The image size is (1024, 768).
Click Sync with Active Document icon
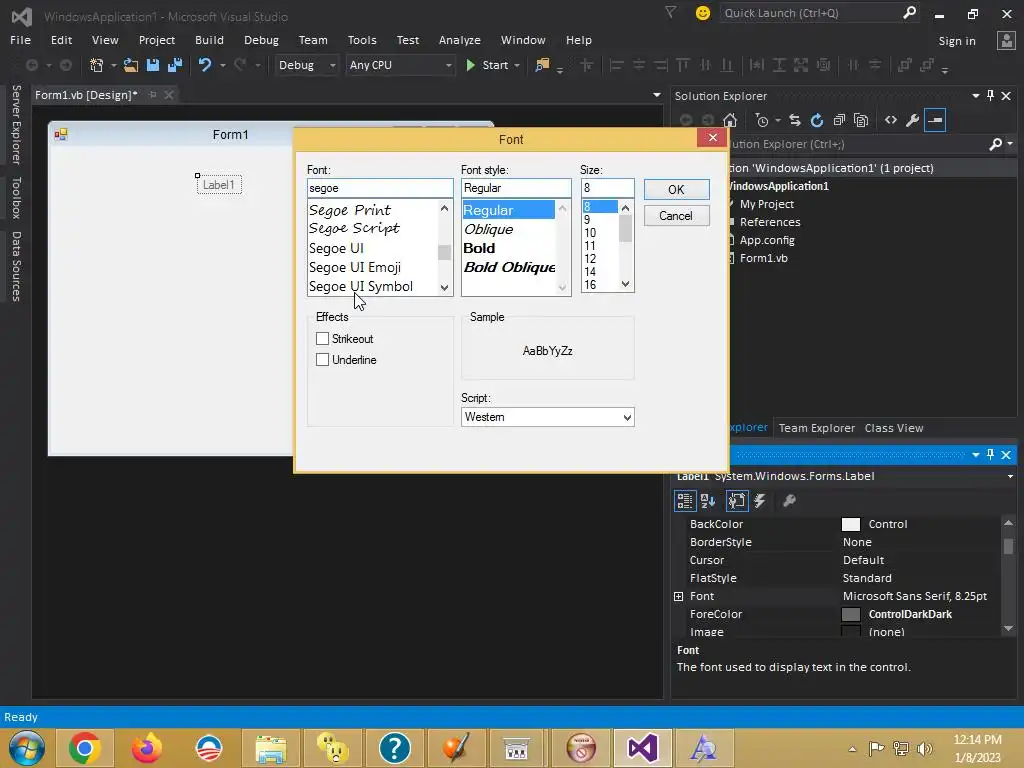pos(795,120)
